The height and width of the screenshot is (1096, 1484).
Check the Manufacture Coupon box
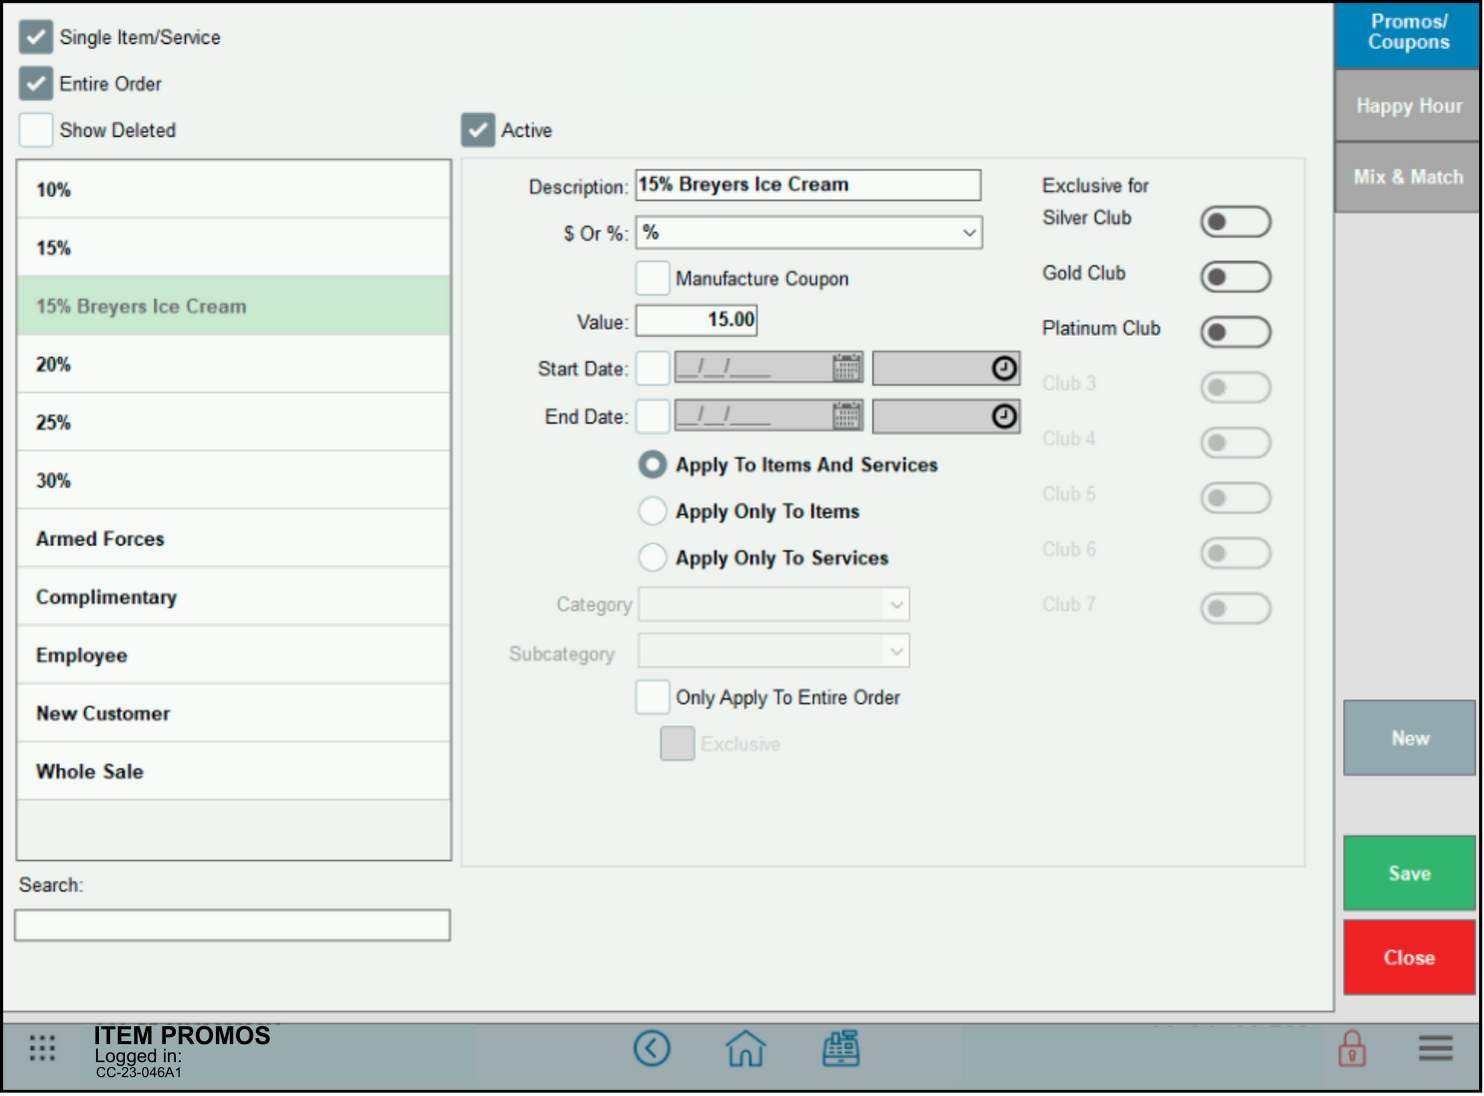pyautogui.click(x=653, y=278)
